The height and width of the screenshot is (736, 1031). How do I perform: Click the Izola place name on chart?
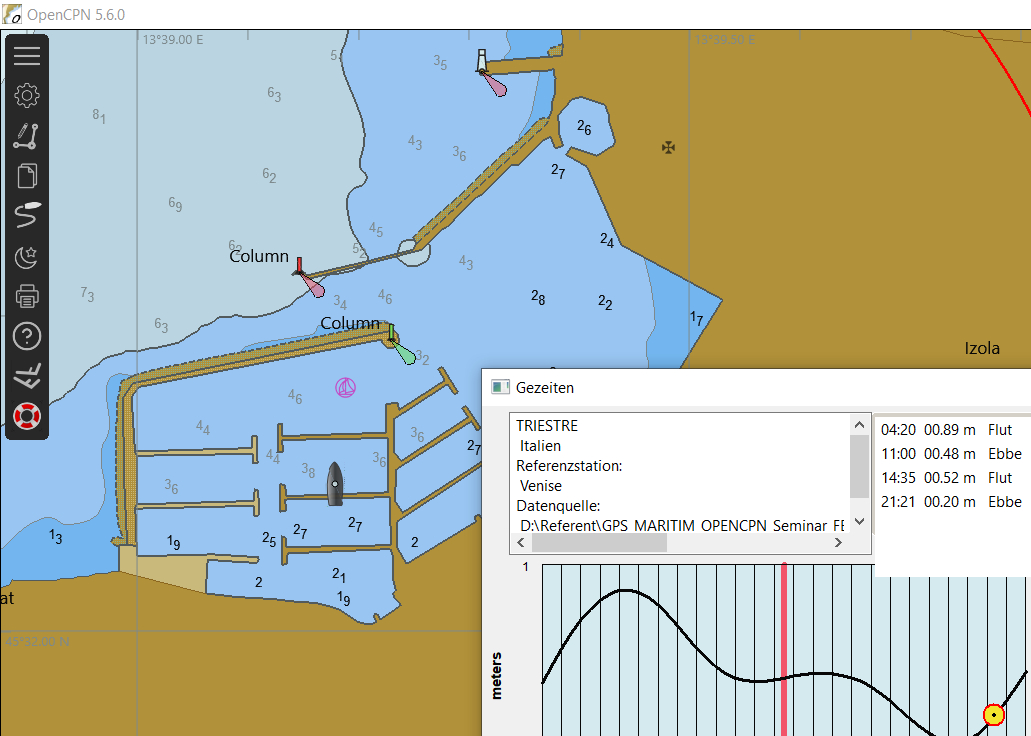pos(982,349)
